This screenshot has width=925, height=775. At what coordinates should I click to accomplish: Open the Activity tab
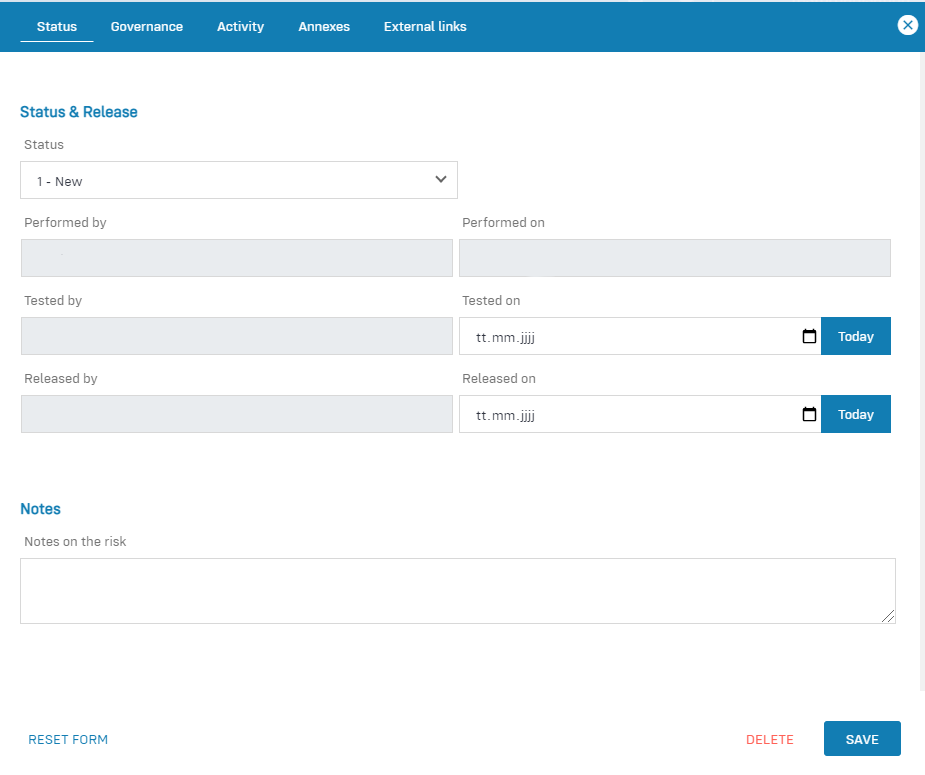coord(240,27)
